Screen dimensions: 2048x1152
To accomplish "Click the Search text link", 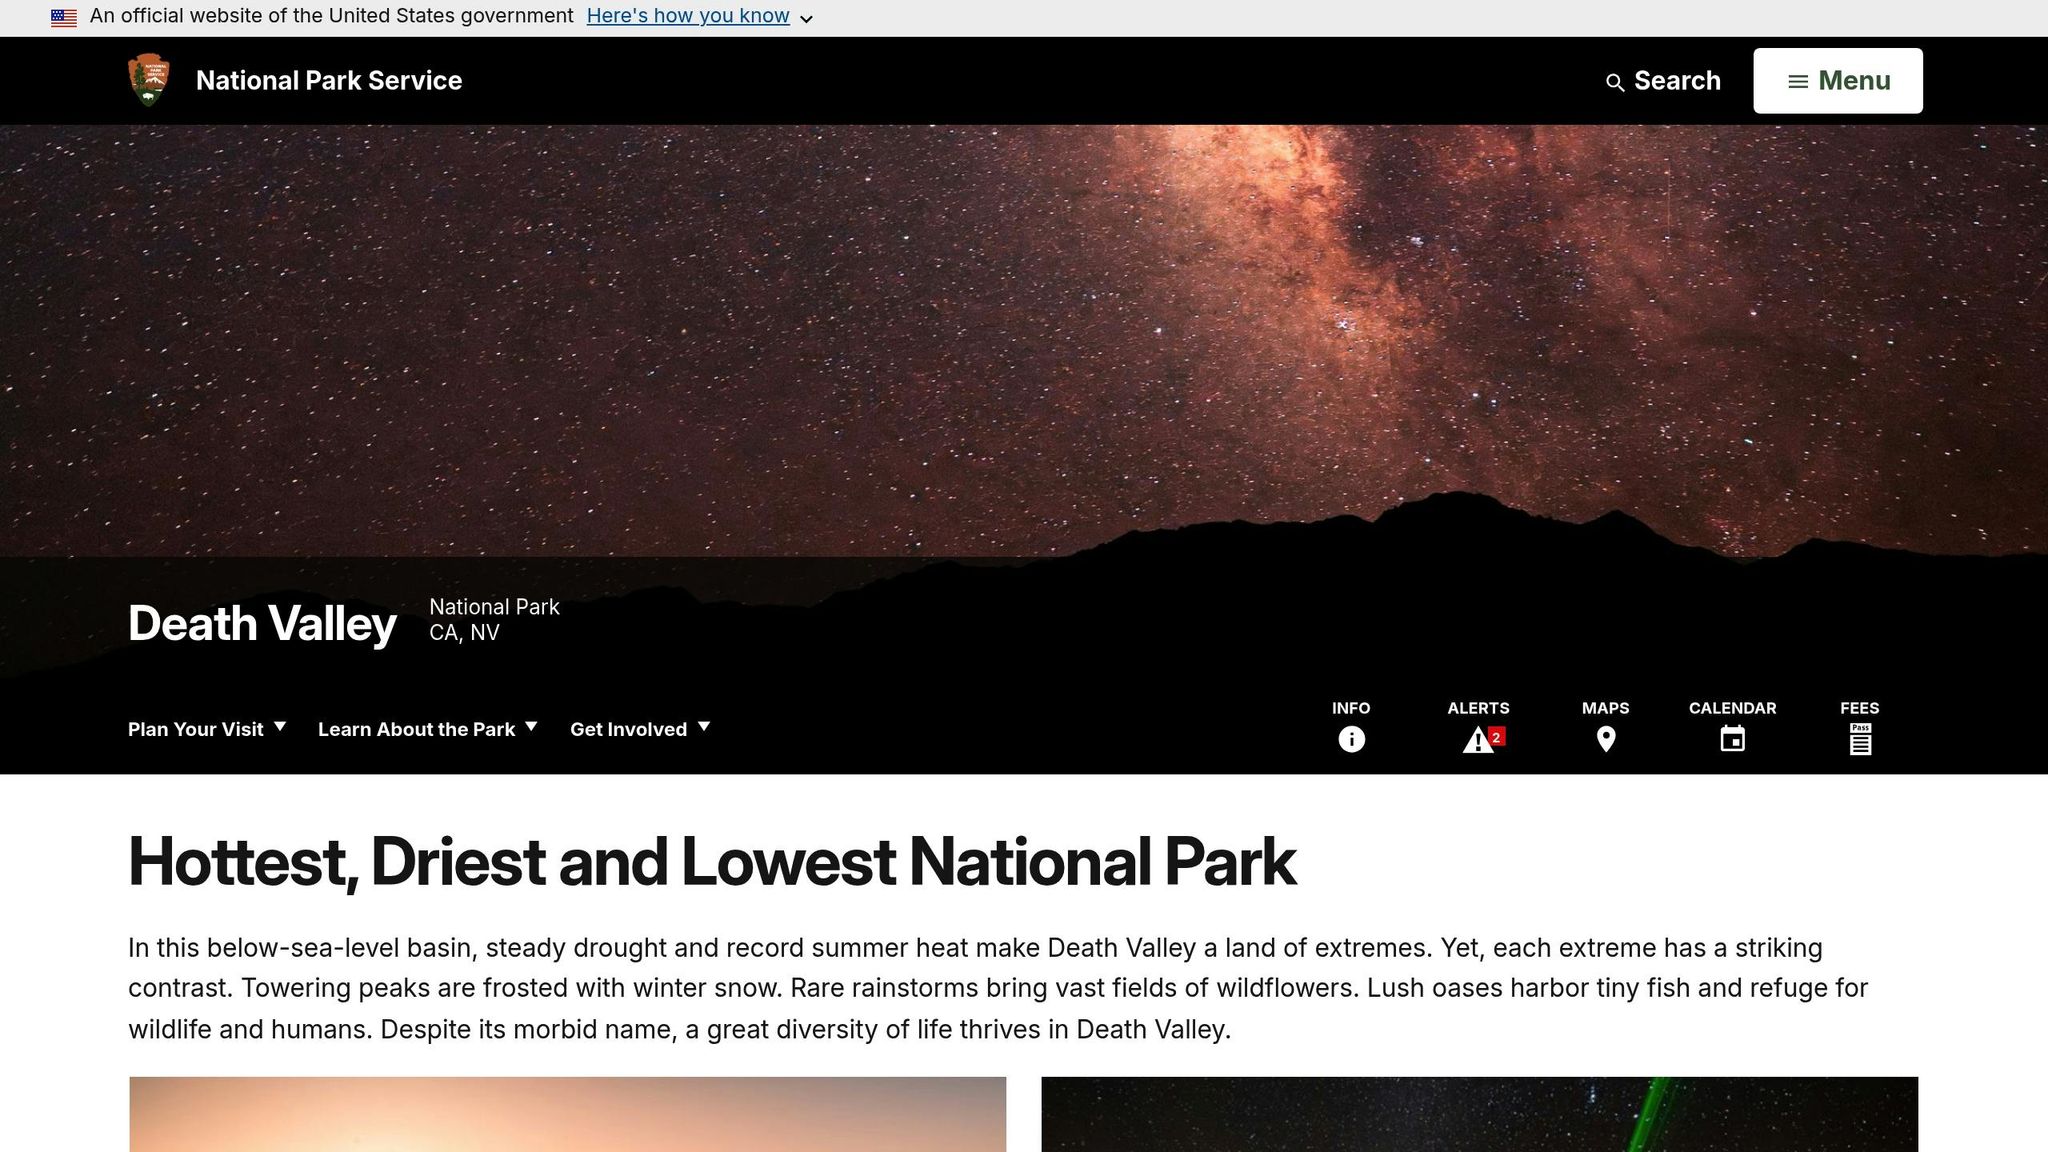I will 1677,80.
